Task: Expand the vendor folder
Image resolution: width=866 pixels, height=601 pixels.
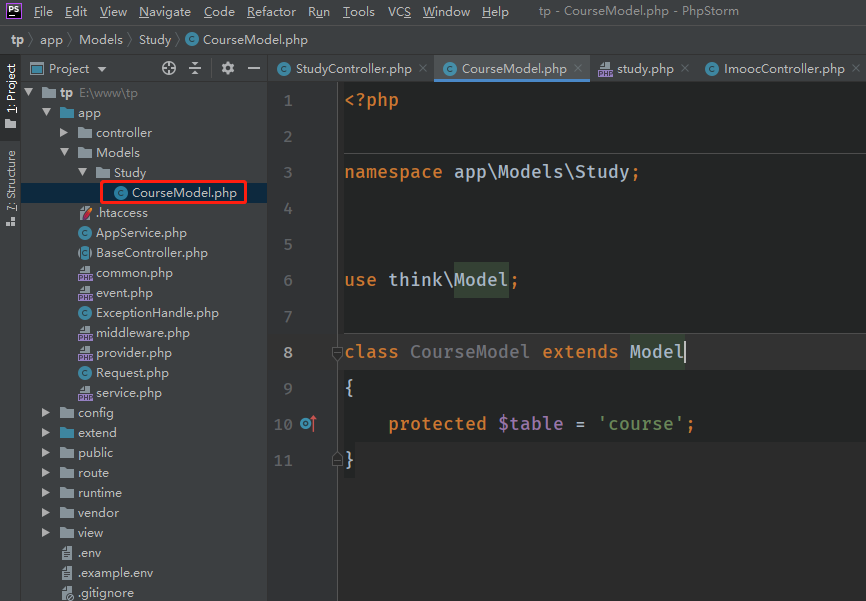Action: click(x=46, y=513)
